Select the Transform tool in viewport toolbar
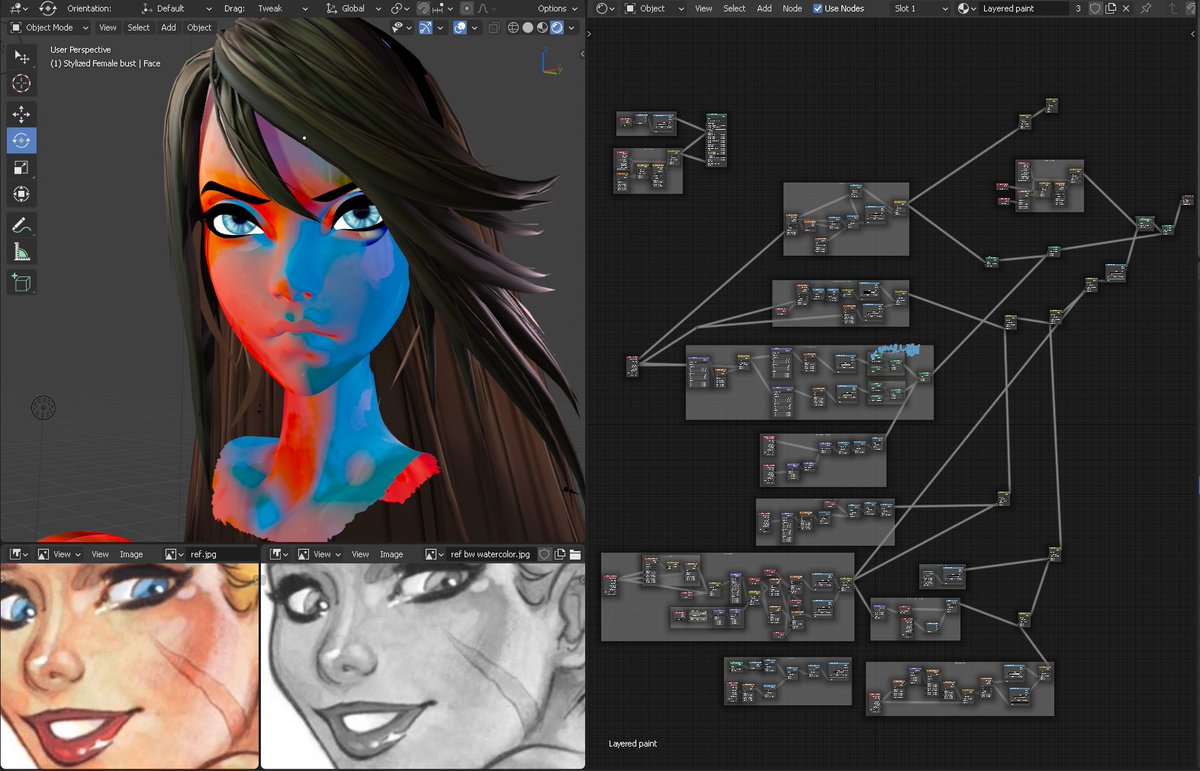The height and width of the screenshot is (771, 1200). point(21,194)
